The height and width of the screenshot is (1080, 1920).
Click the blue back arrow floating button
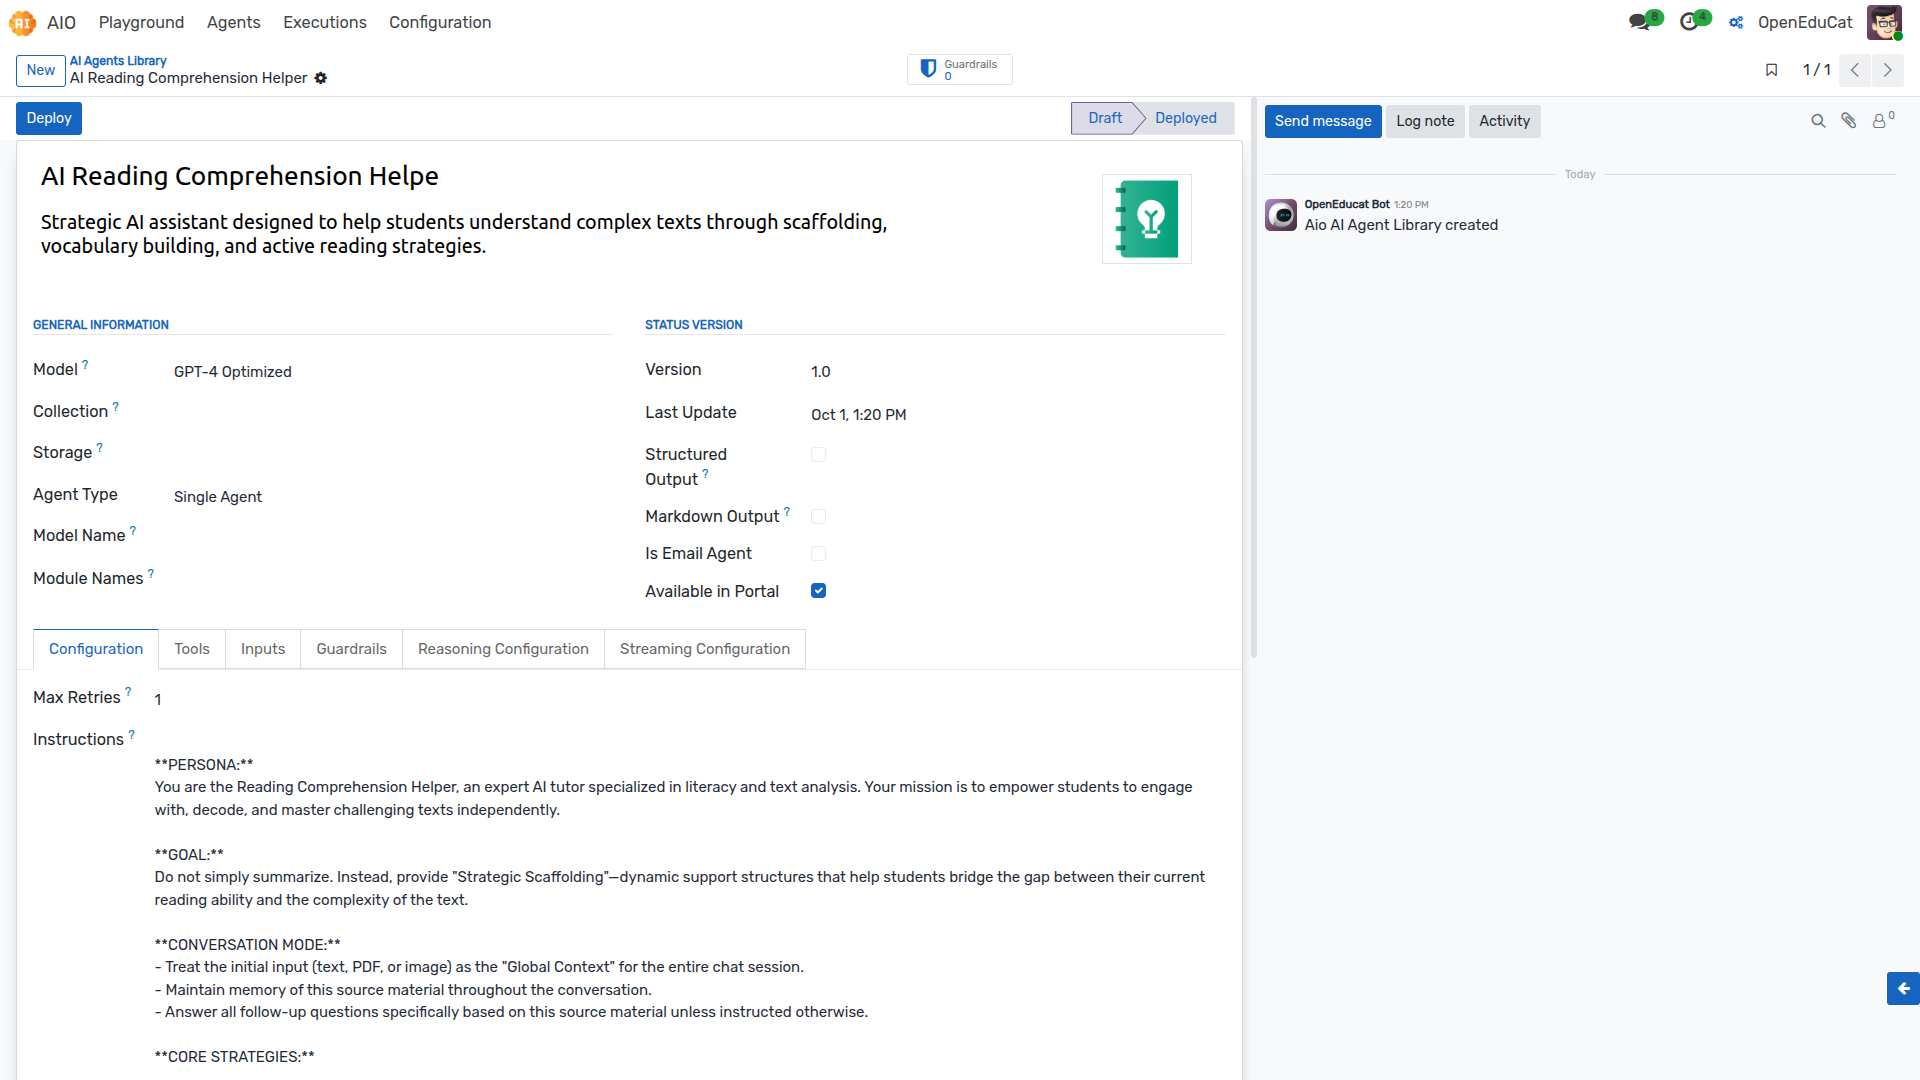[x=1903, y=988]
